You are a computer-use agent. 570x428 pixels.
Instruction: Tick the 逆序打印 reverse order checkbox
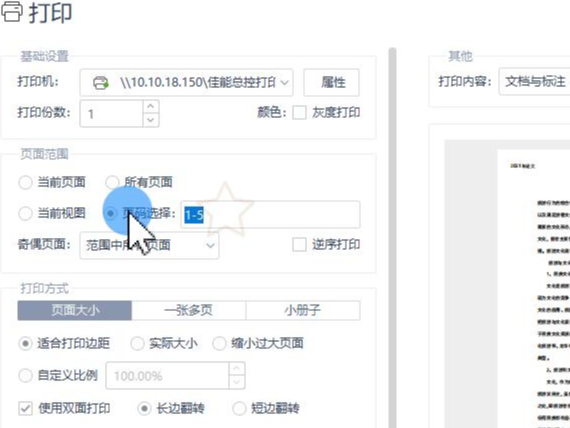click(299, 245)
